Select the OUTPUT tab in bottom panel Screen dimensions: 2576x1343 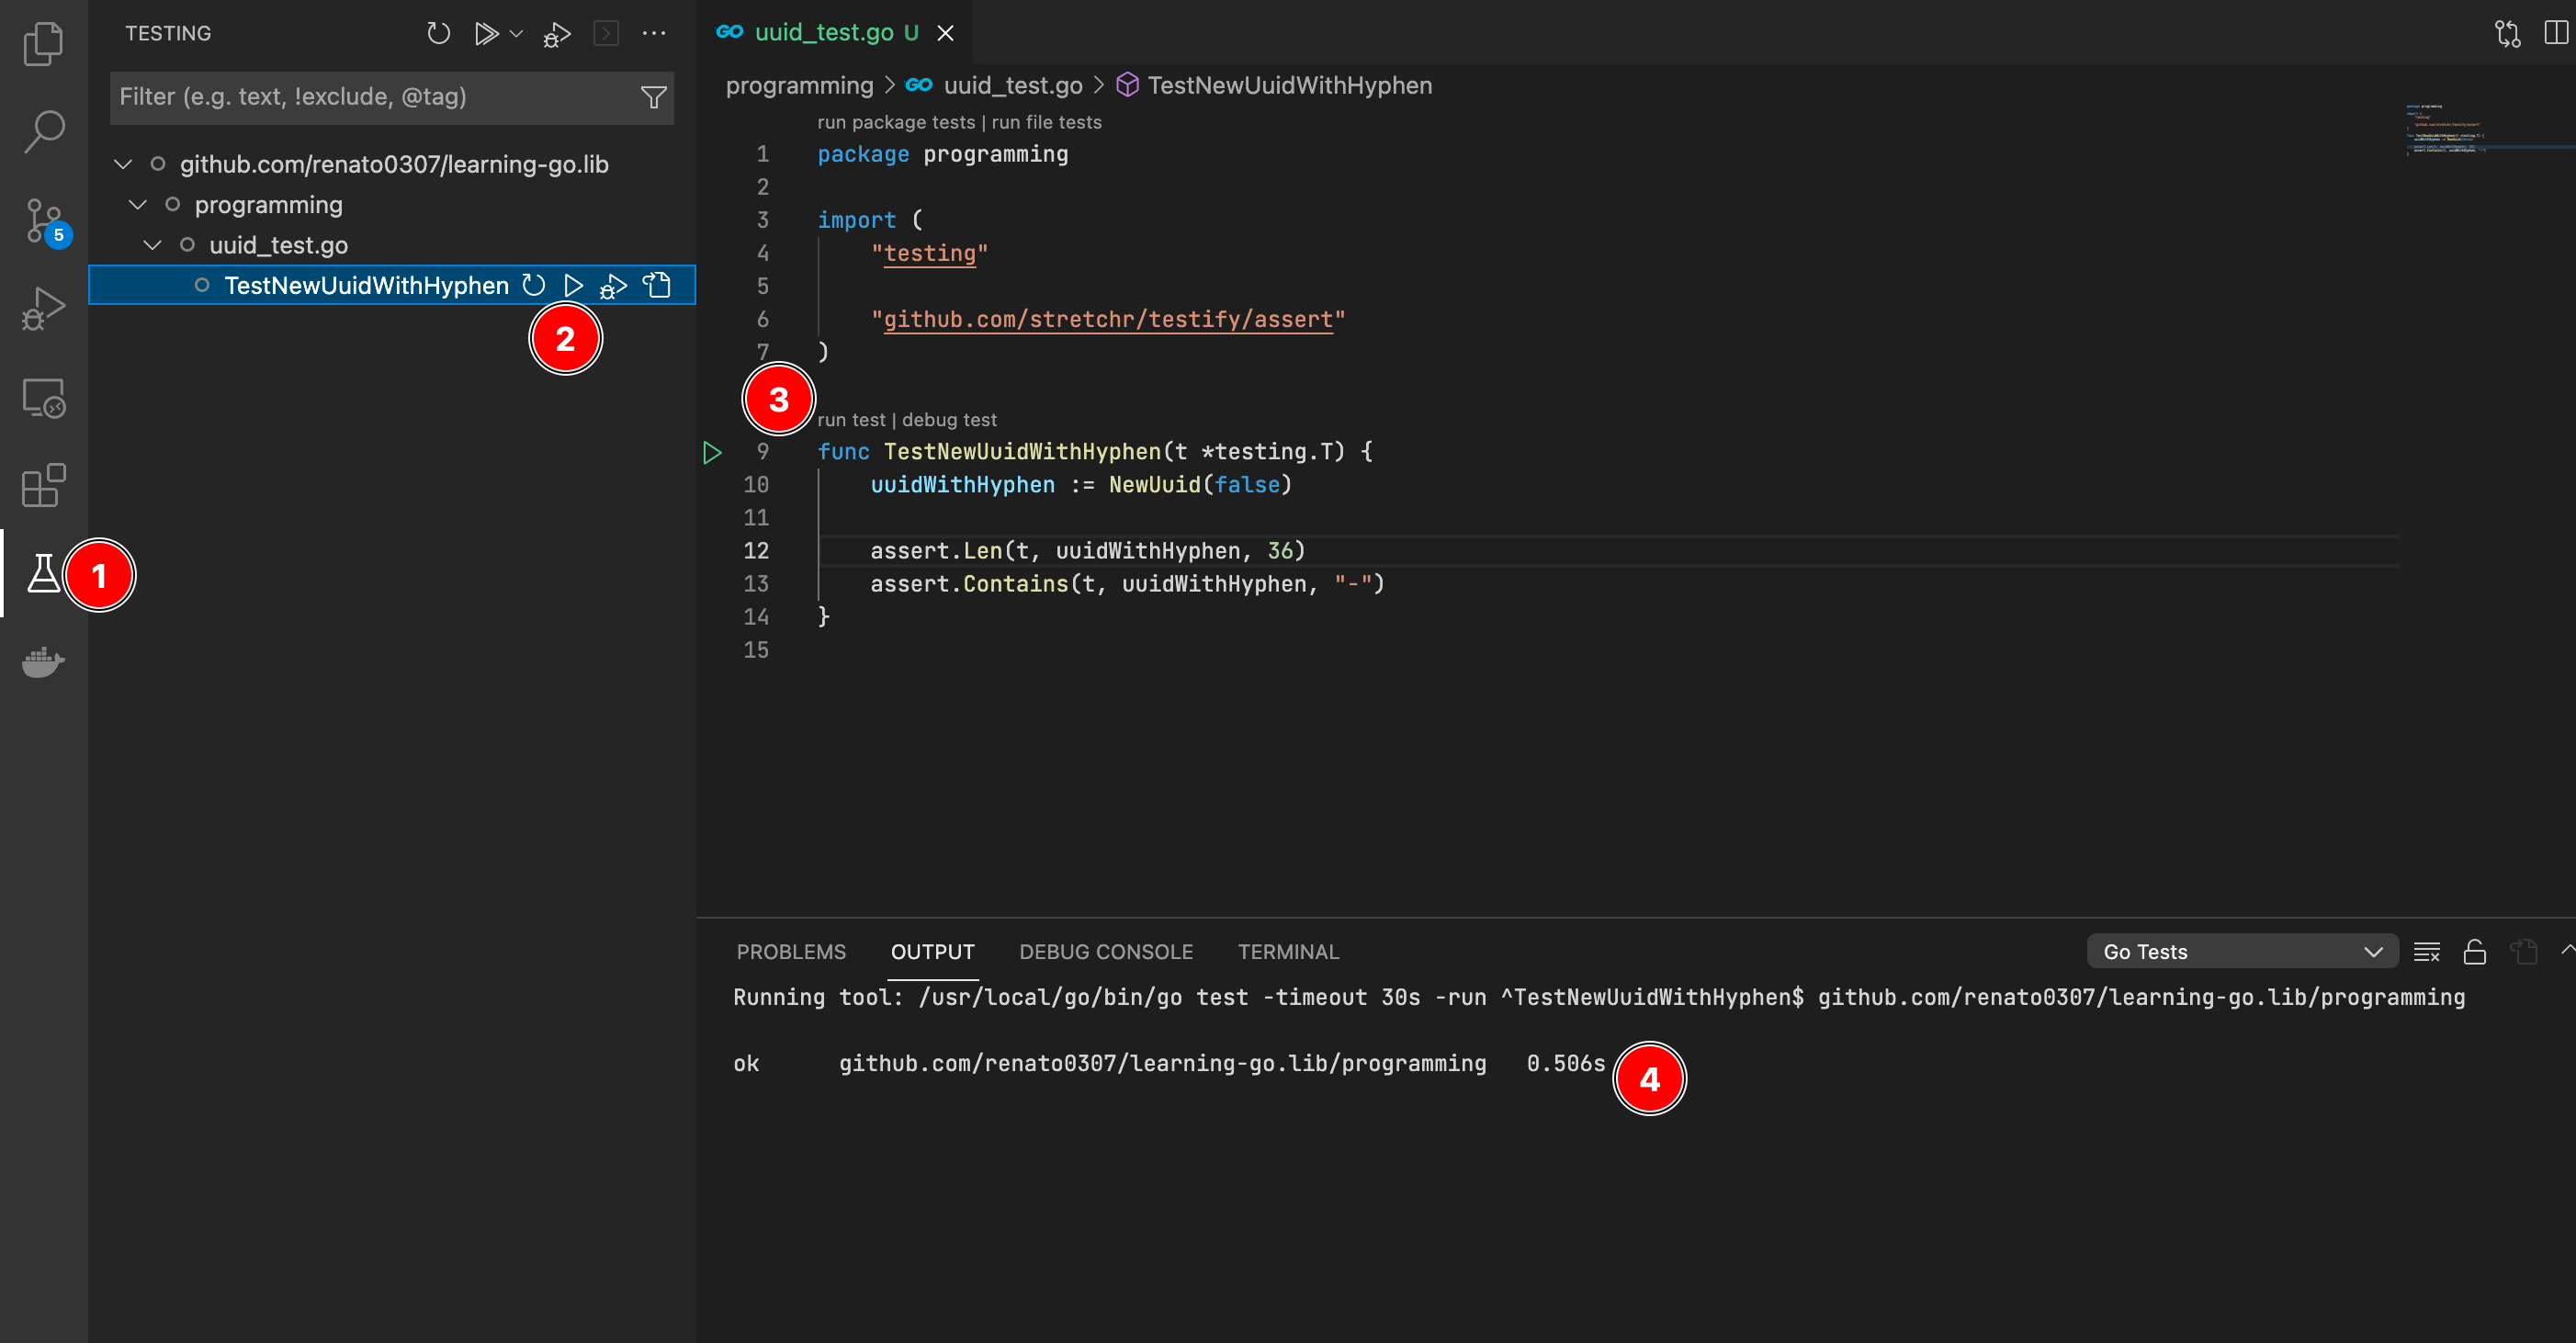(932, 951)
